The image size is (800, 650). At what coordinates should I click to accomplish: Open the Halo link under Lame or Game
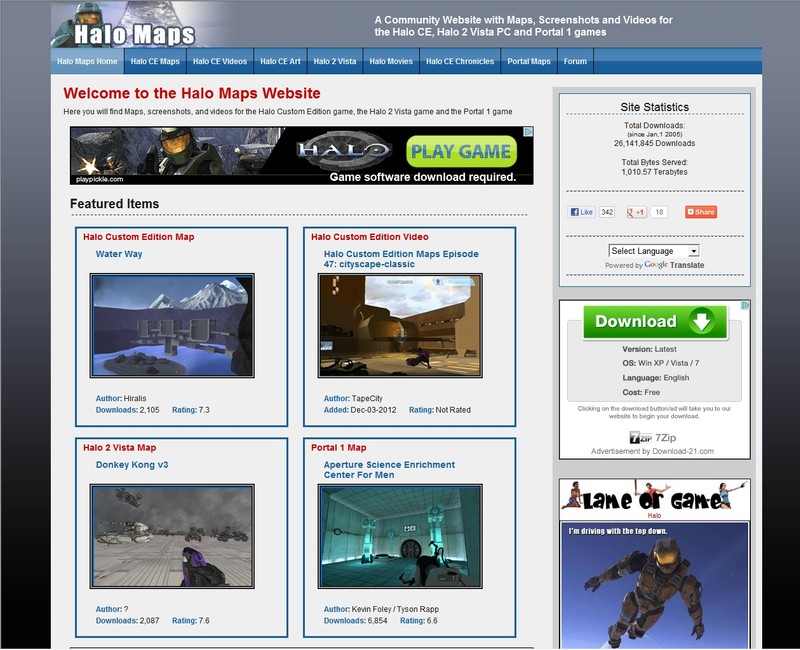coord(654,516)
